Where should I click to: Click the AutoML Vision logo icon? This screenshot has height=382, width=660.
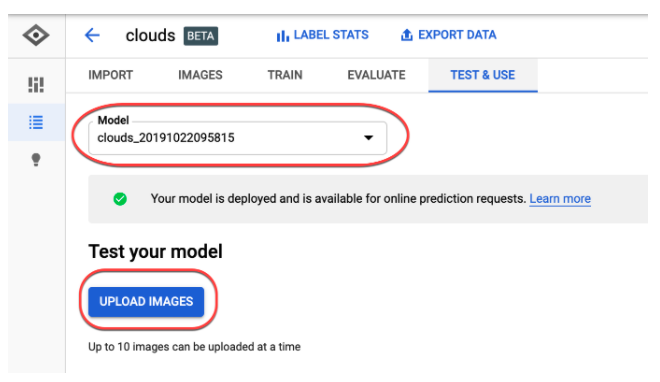pos(36,35)
